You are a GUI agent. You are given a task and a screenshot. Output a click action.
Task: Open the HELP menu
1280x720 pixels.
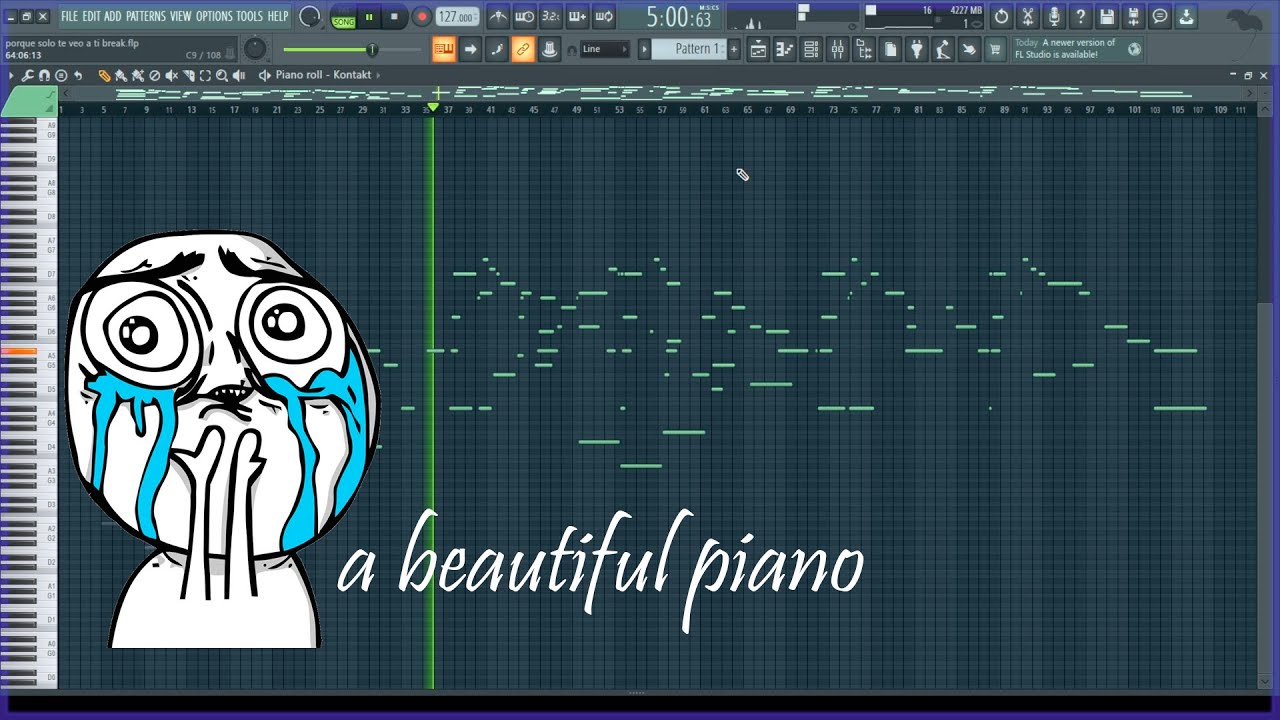click(x=277, y=16)
